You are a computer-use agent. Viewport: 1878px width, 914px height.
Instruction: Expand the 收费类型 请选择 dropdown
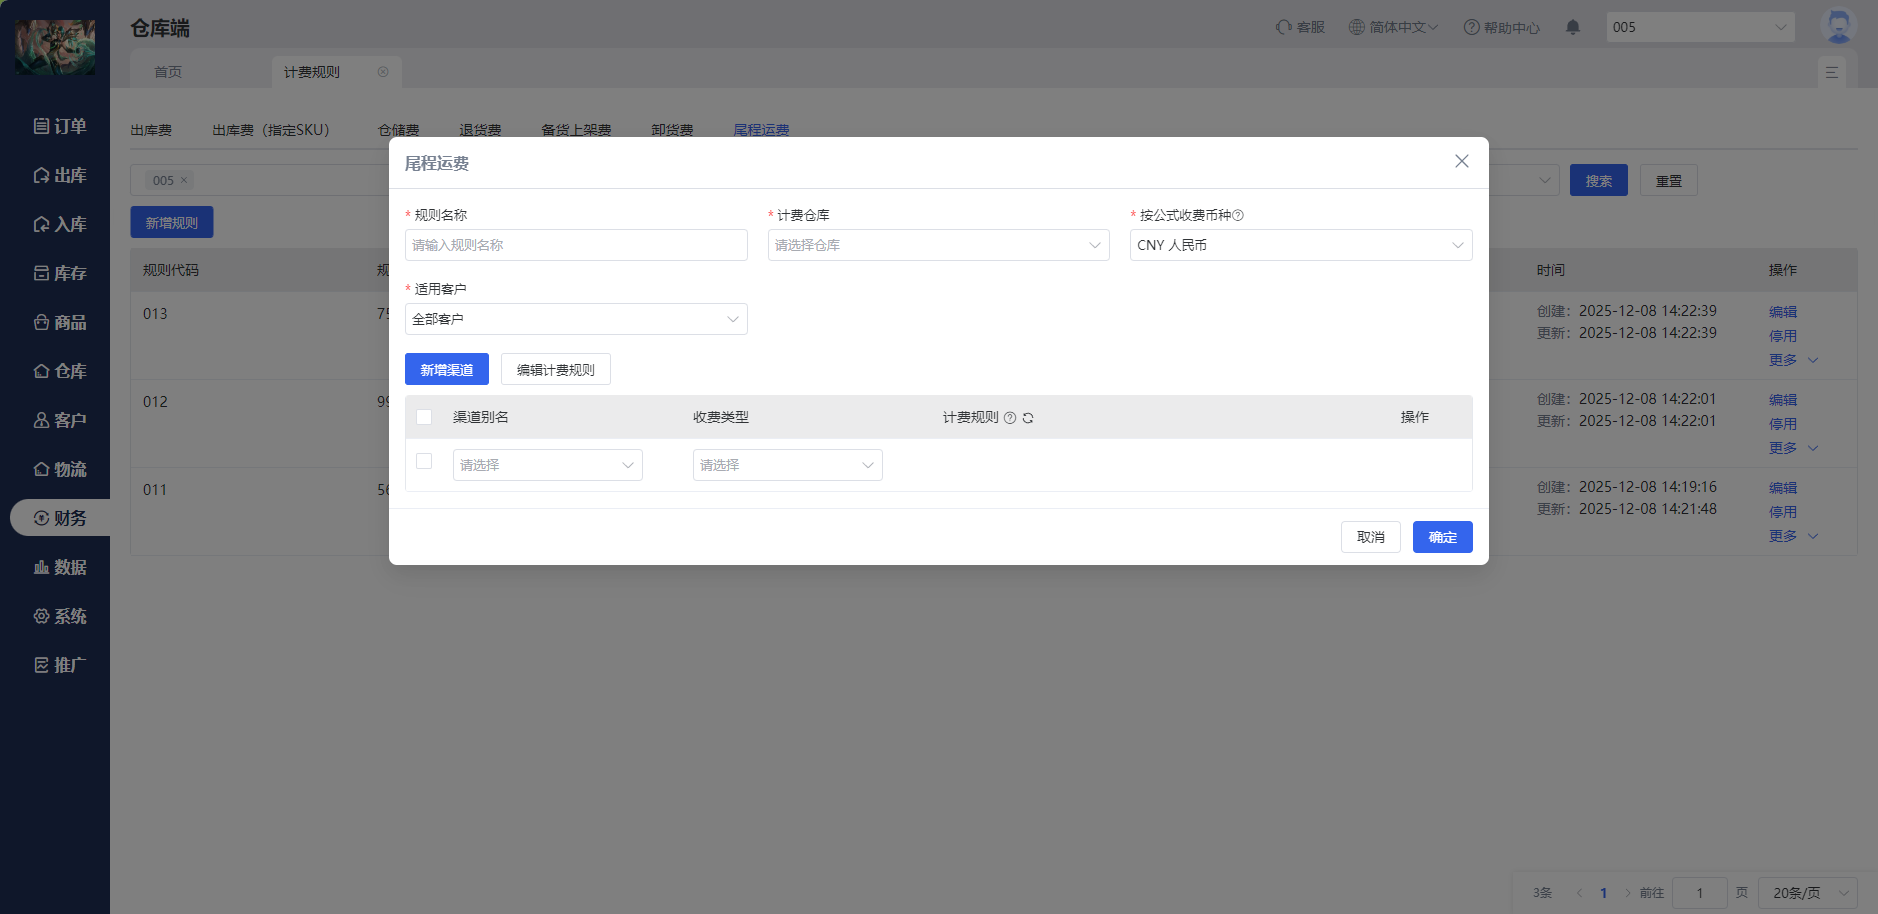point(786,464)
